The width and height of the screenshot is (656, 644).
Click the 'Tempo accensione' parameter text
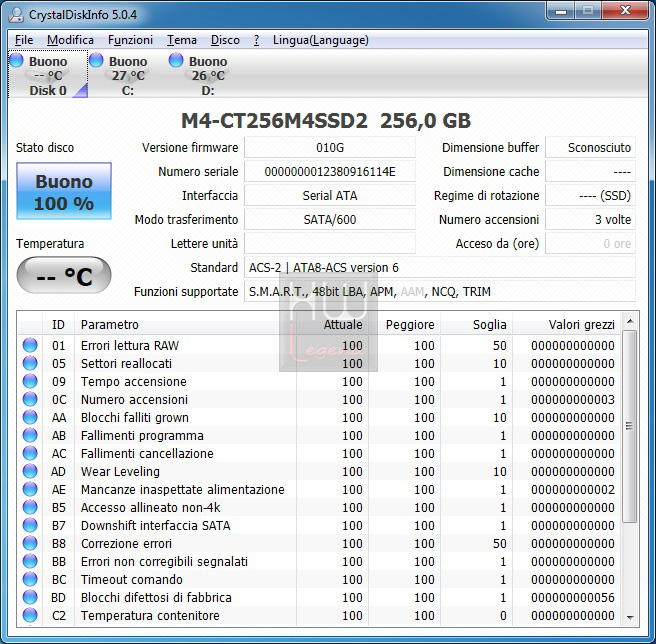(134, 382)
